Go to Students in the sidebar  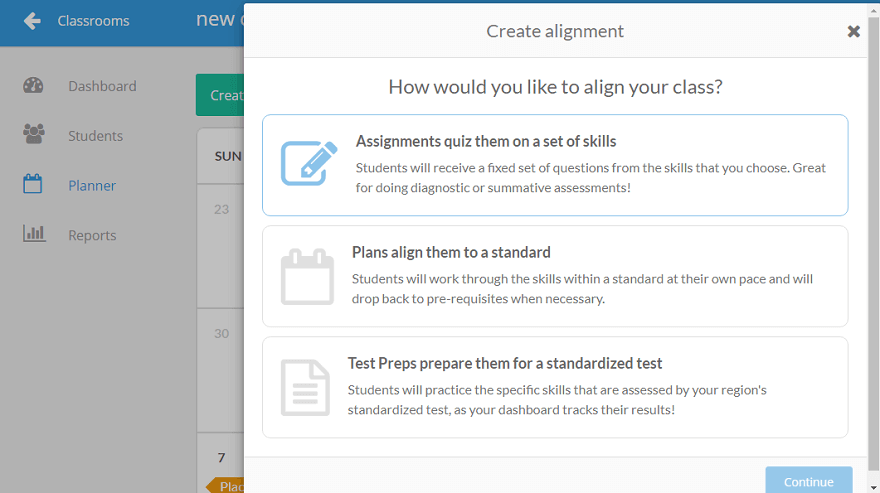pyautogui.click(x=95, y=136)
